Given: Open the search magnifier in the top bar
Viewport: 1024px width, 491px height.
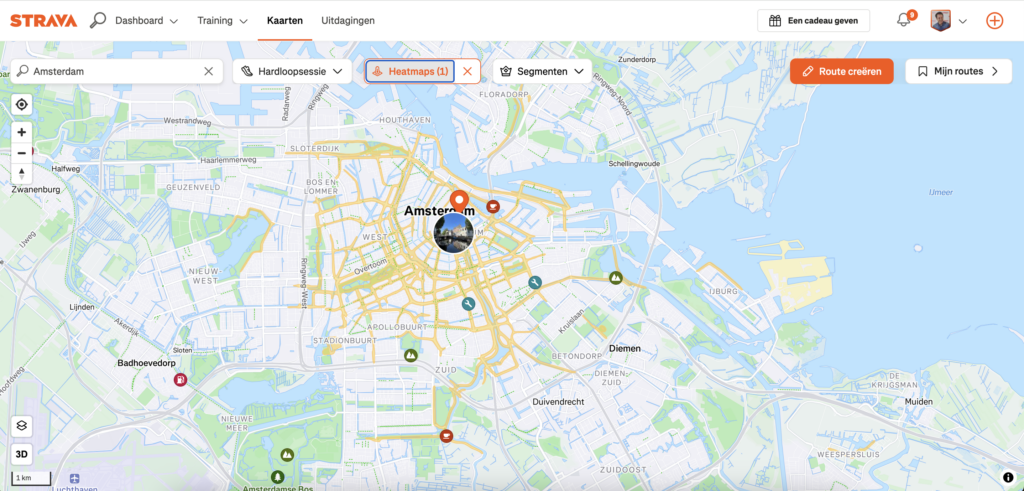Looking at the screenshot, I should coord(98,20).
